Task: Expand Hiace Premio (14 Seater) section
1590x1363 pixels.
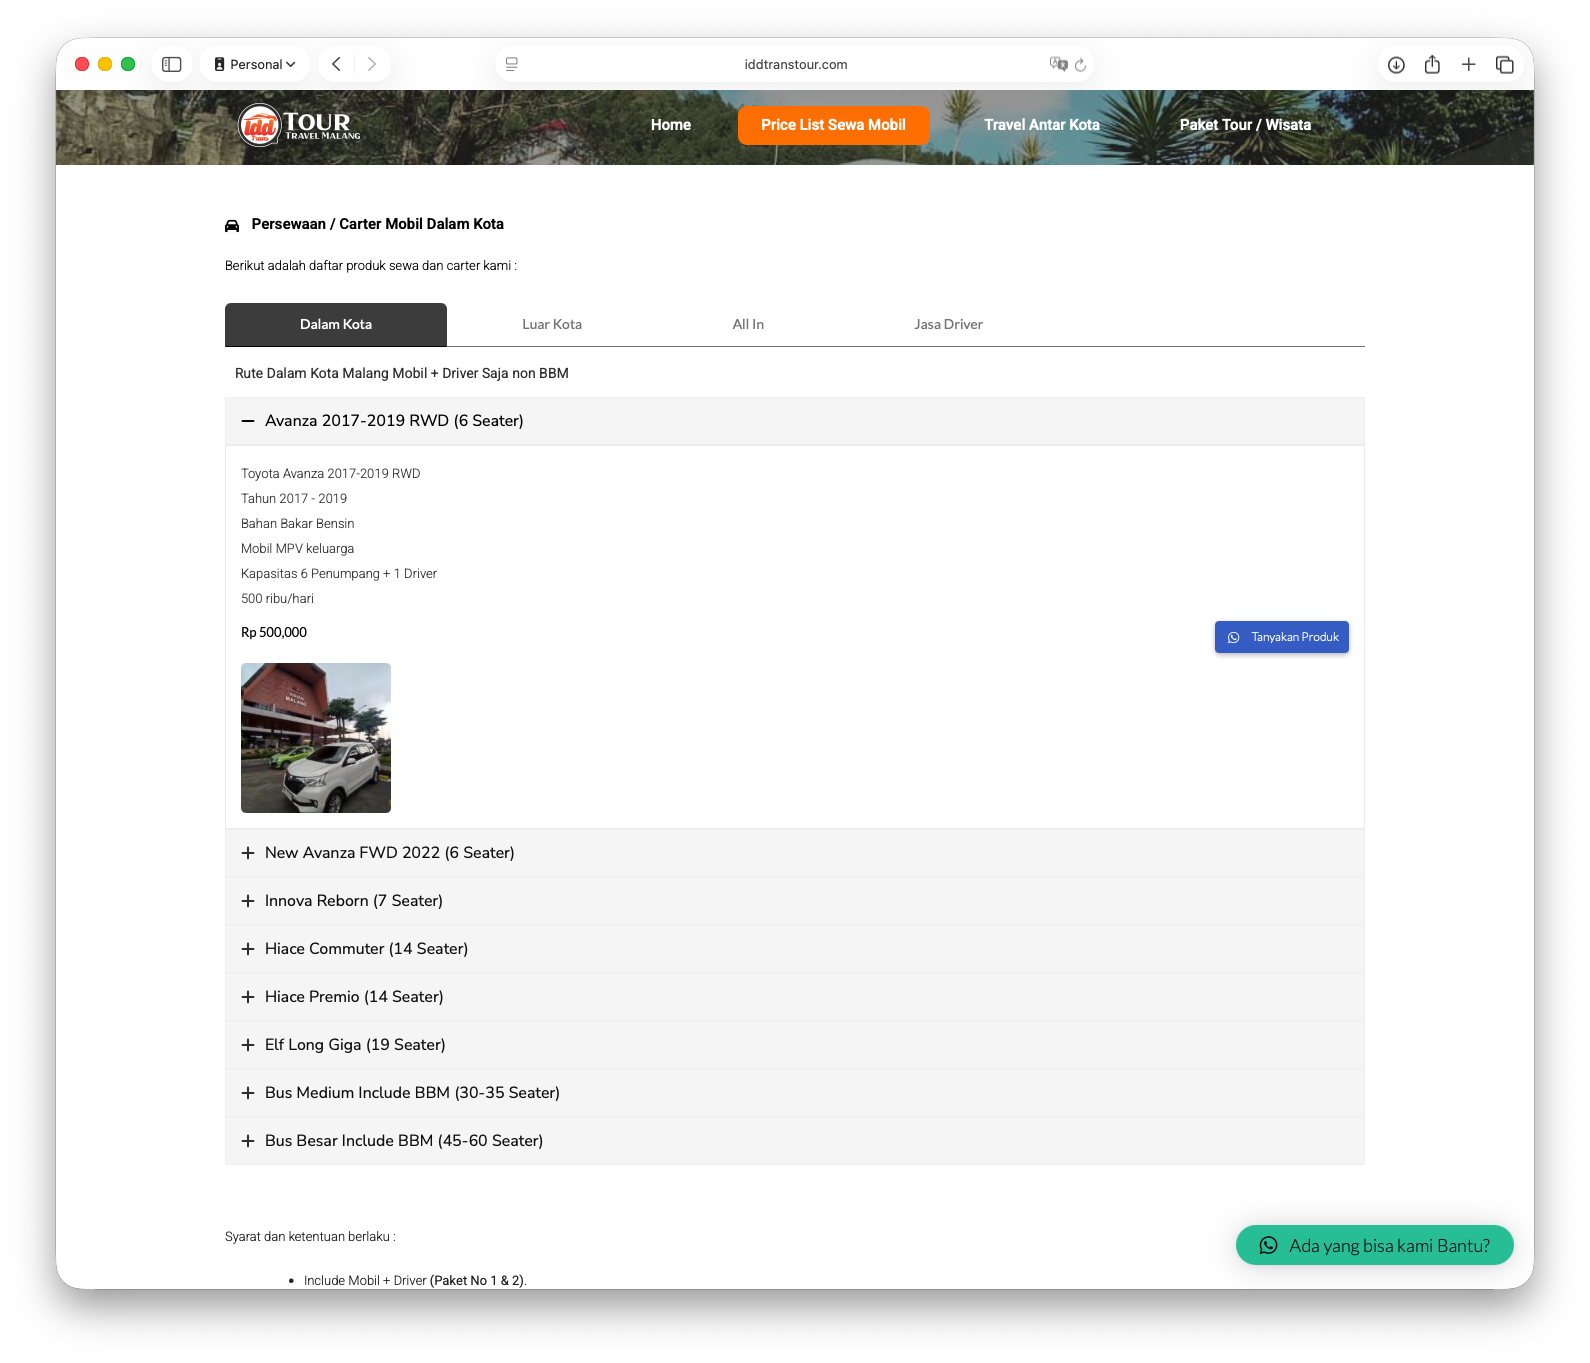Action: 795,997
